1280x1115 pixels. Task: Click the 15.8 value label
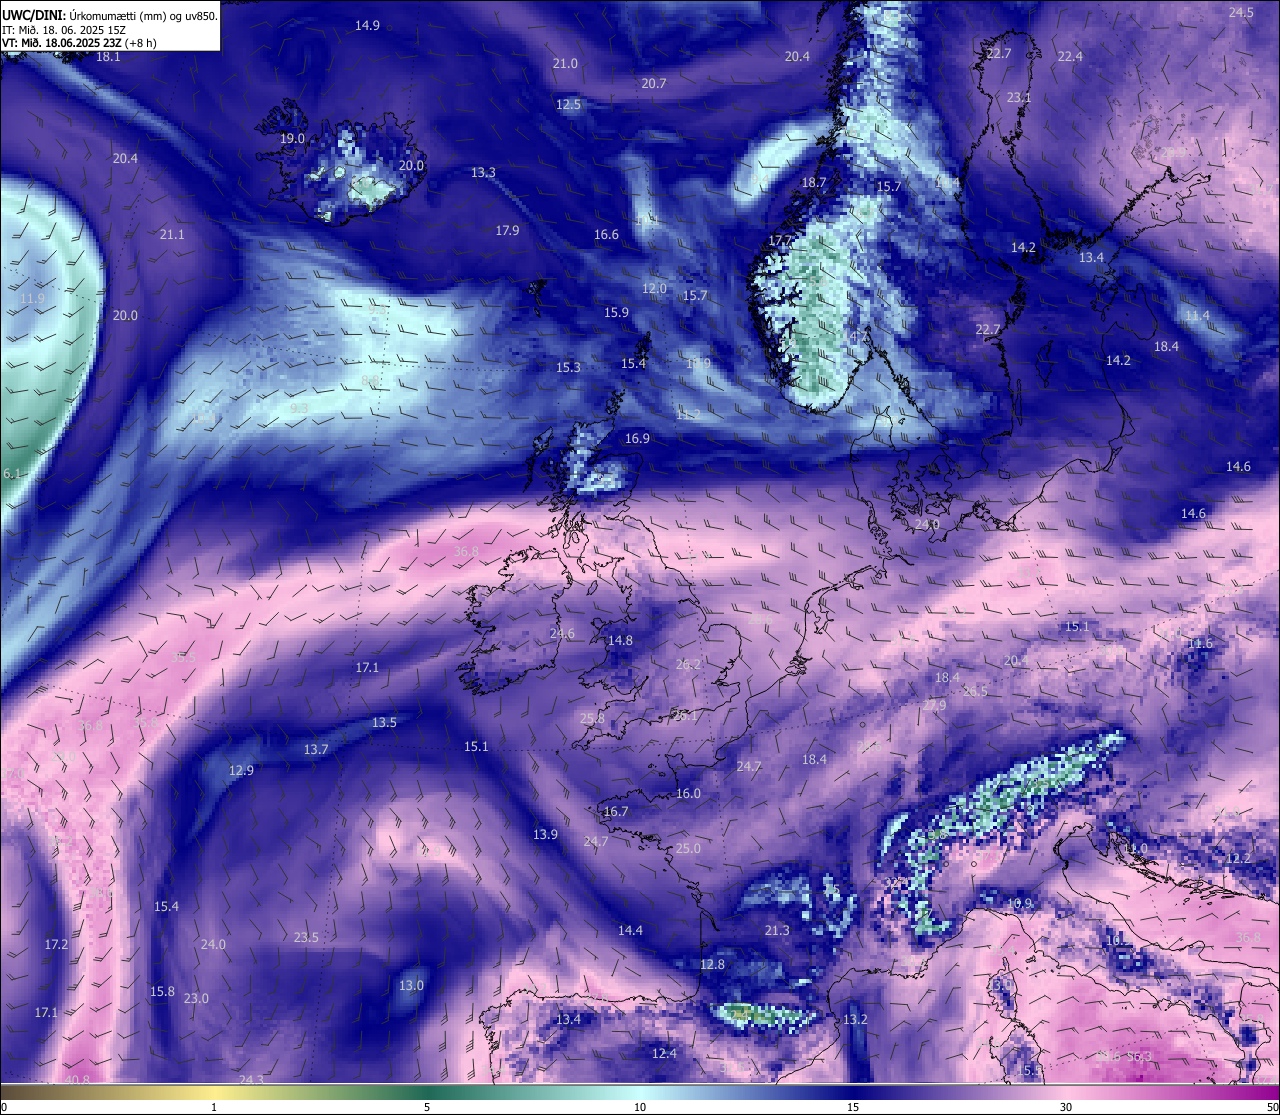pos(162,992)
